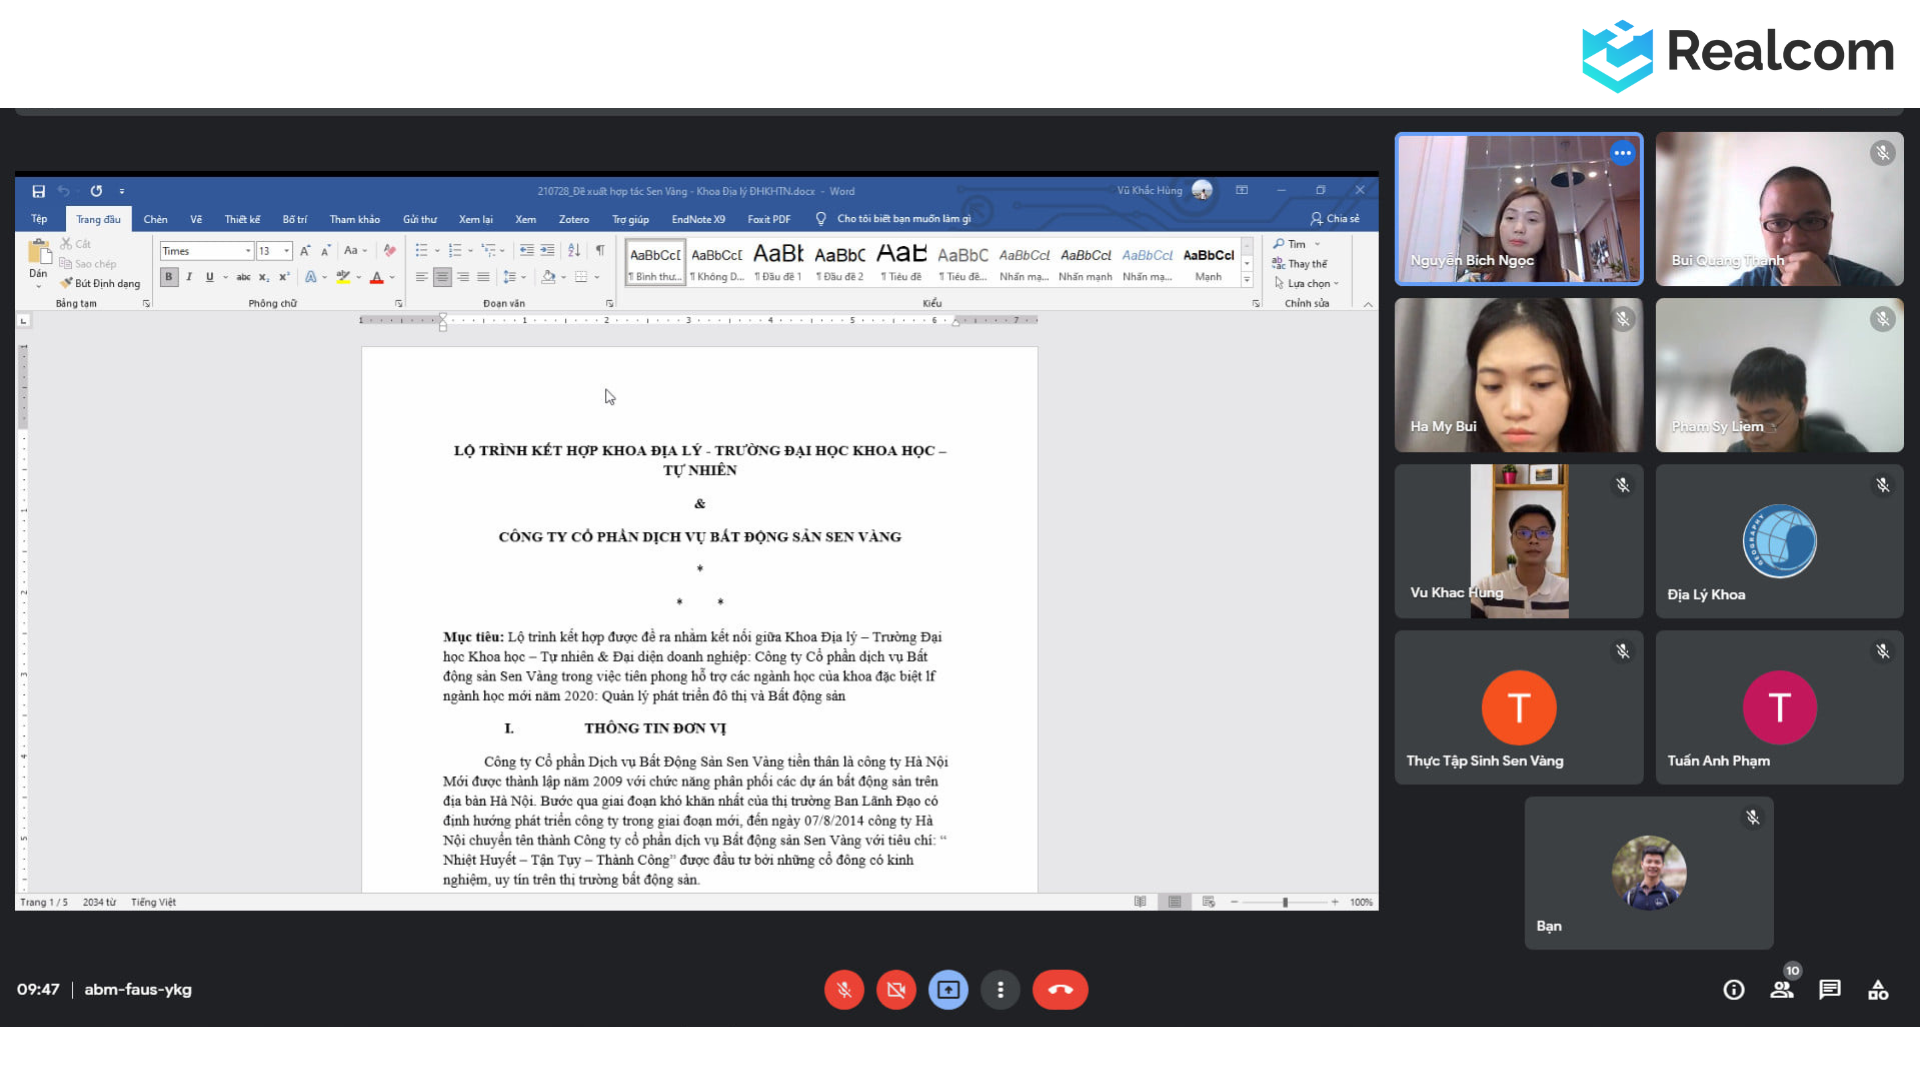Open the Tham khảo ribbon tab

click(354, 219)
